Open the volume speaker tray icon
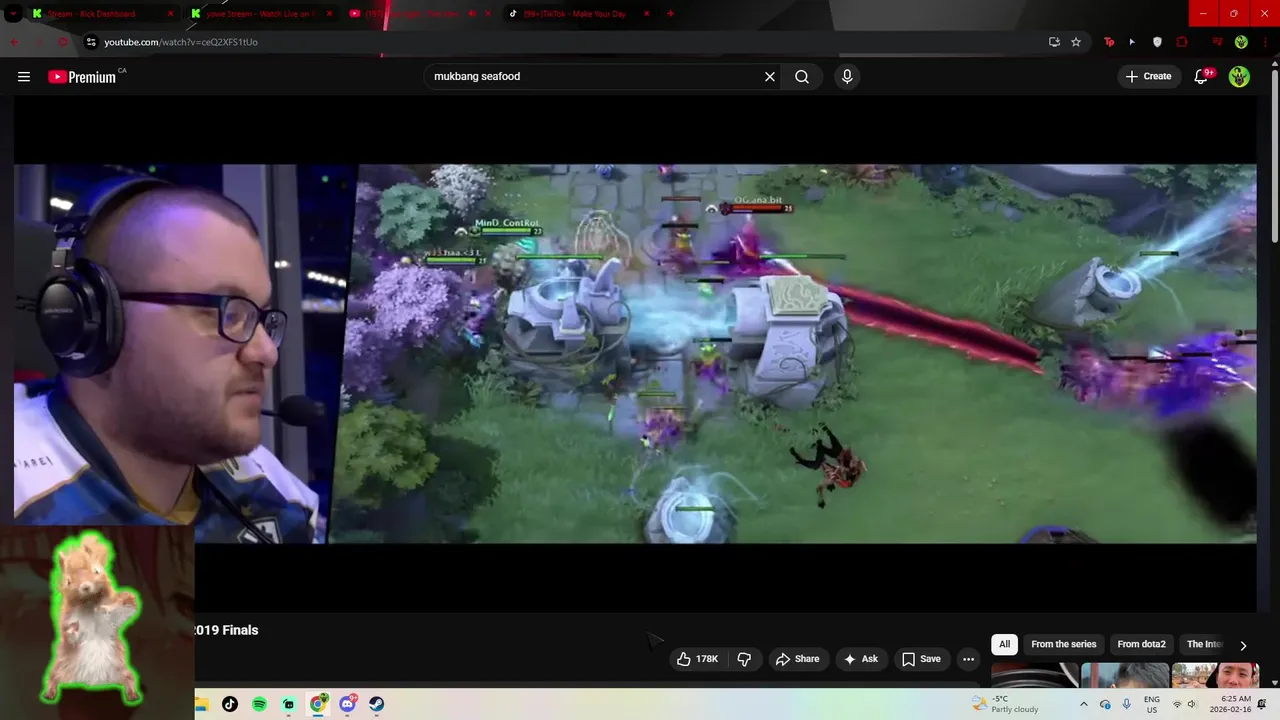Viewport: 1280px width, 720px height. pos(1192,704)
